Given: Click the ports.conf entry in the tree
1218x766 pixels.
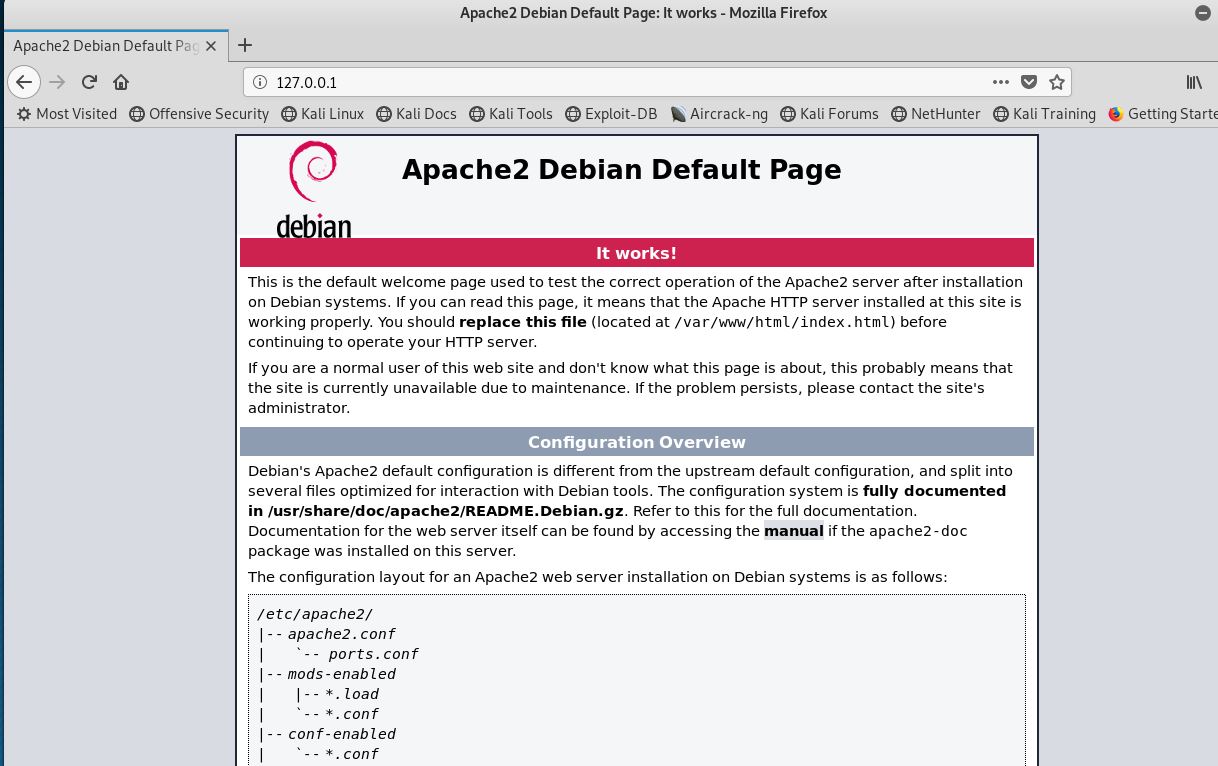Looking at the screenshot, I should [x=373, y=654].
